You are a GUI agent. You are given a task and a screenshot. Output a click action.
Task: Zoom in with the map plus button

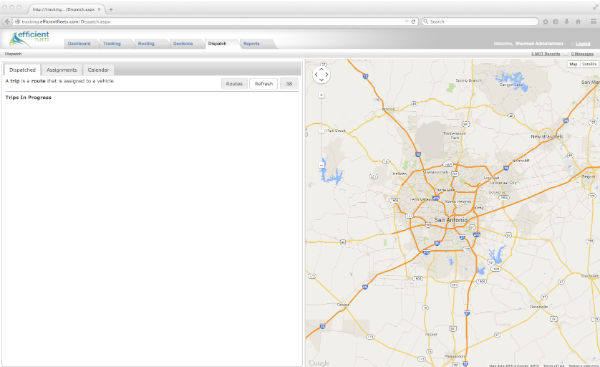coord(321,95)
